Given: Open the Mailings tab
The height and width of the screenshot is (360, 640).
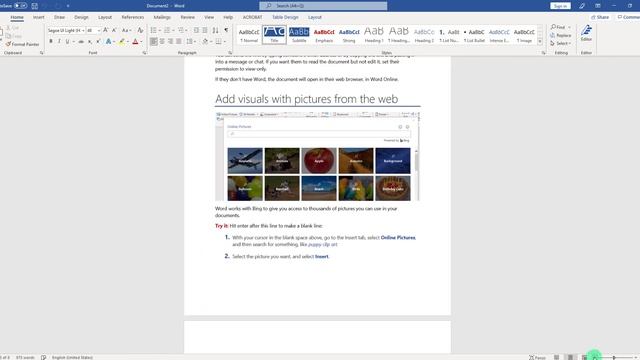Looking at the screenshot, I should (162, 17).
